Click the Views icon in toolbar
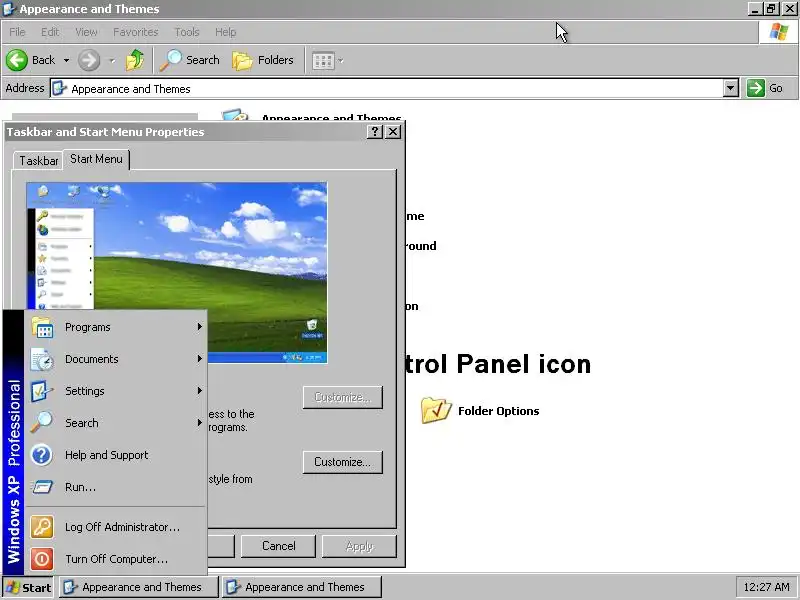 pyautogui.click(x=323, y=61)
